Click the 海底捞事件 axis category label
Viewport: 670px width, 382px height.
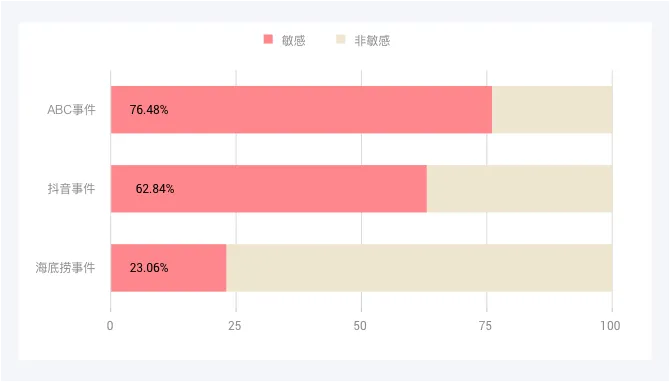[x=65, y=268]
